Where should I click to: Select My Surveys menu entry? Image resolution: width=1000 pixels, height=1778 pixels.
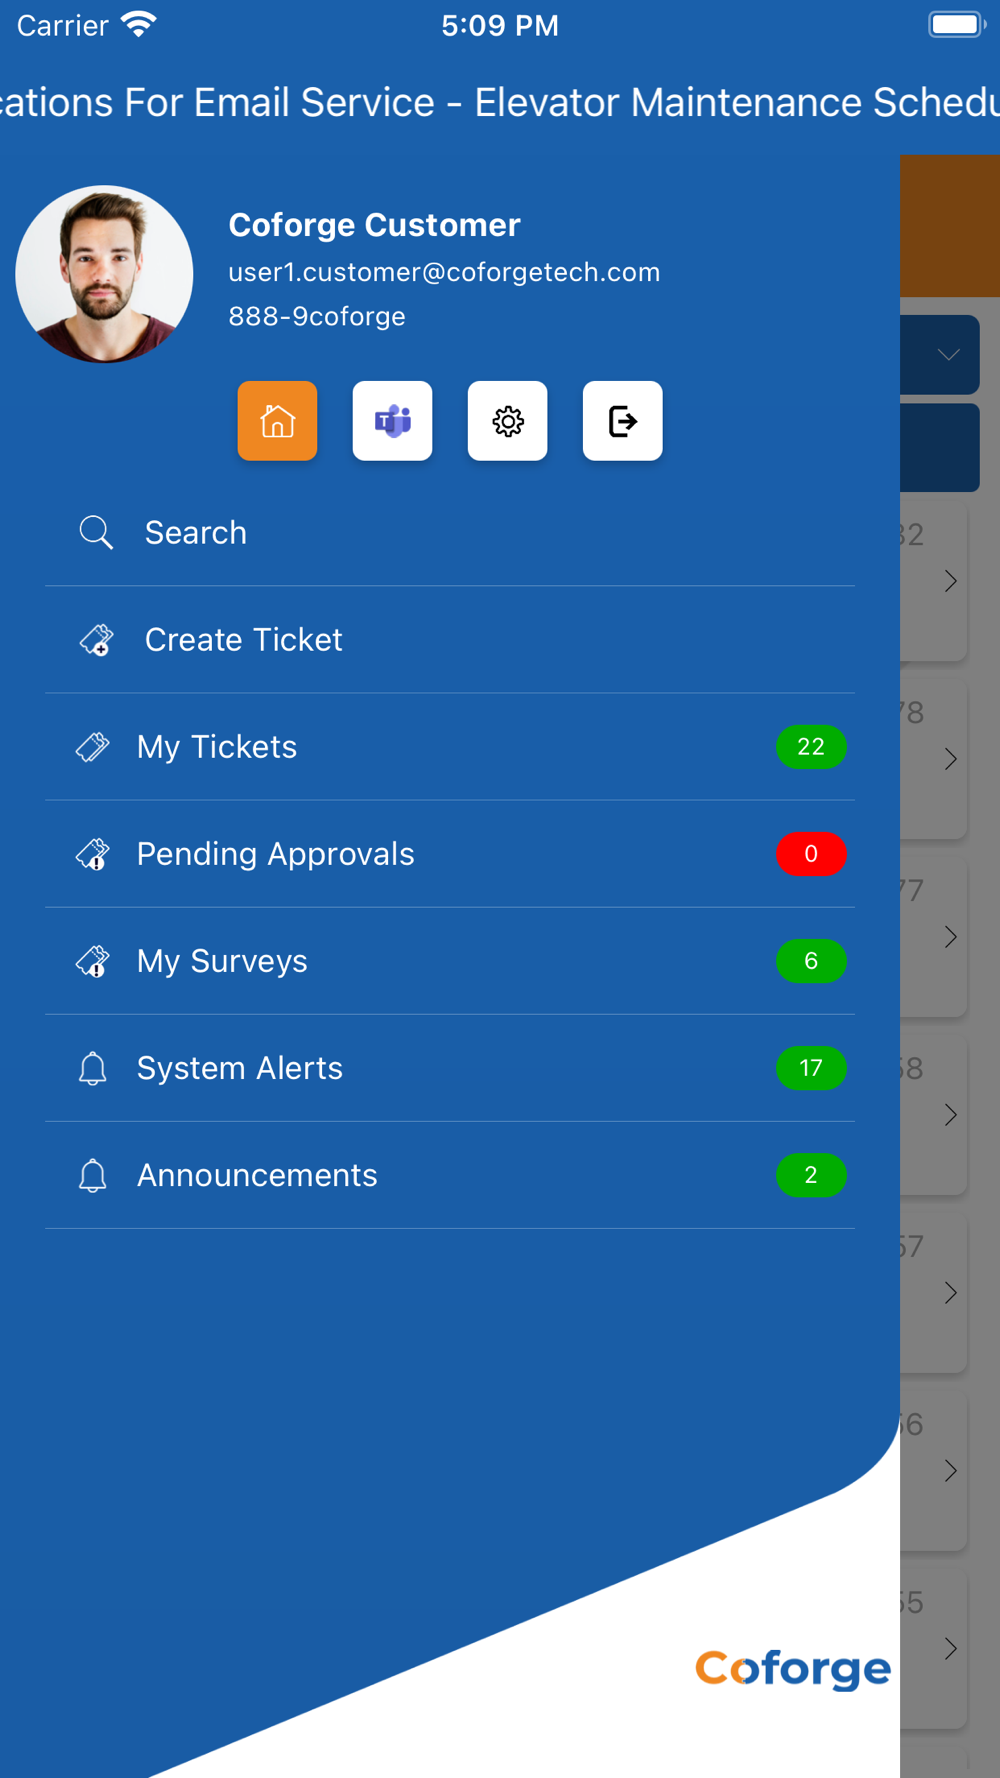click(450, 961)
